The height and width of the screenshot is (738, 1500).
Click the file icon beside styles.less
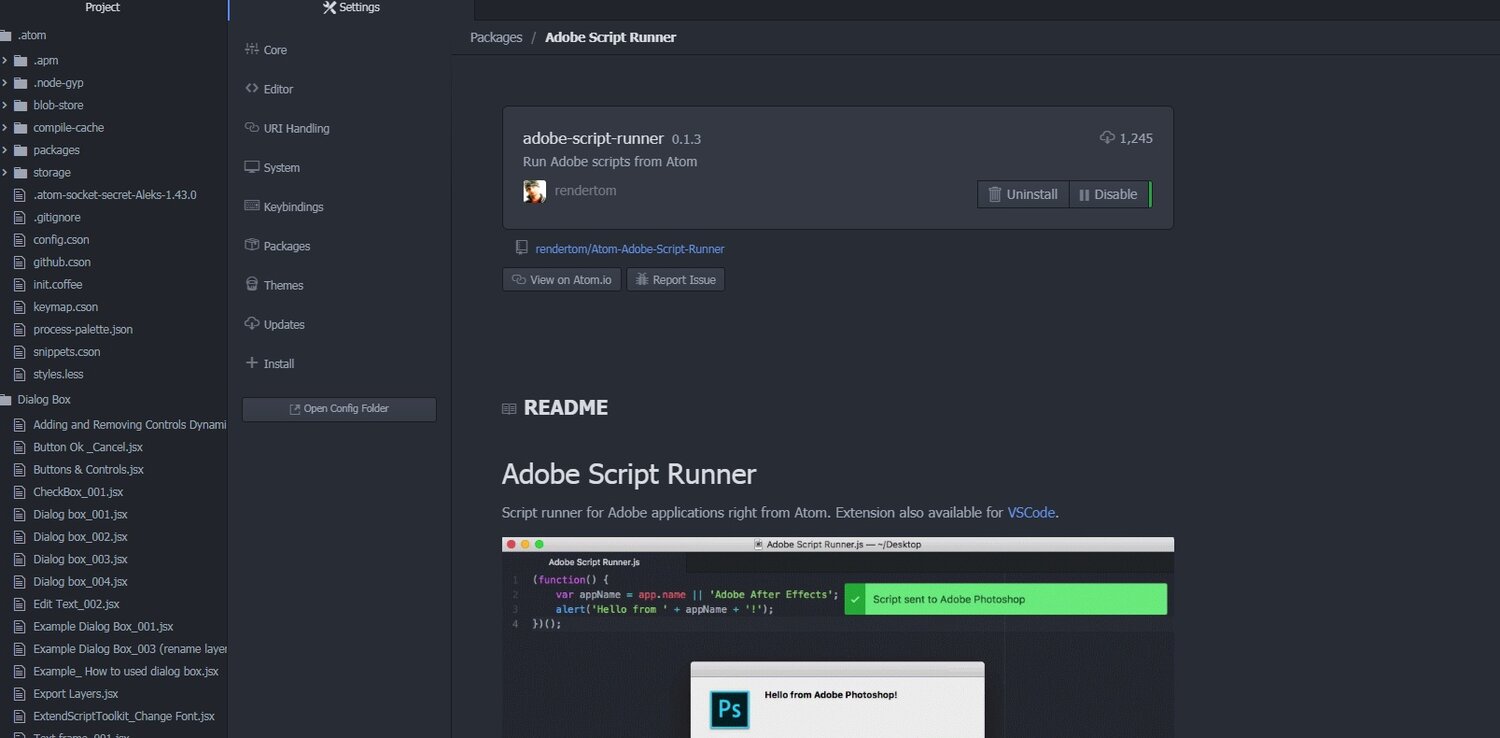[x=19, y=374]
